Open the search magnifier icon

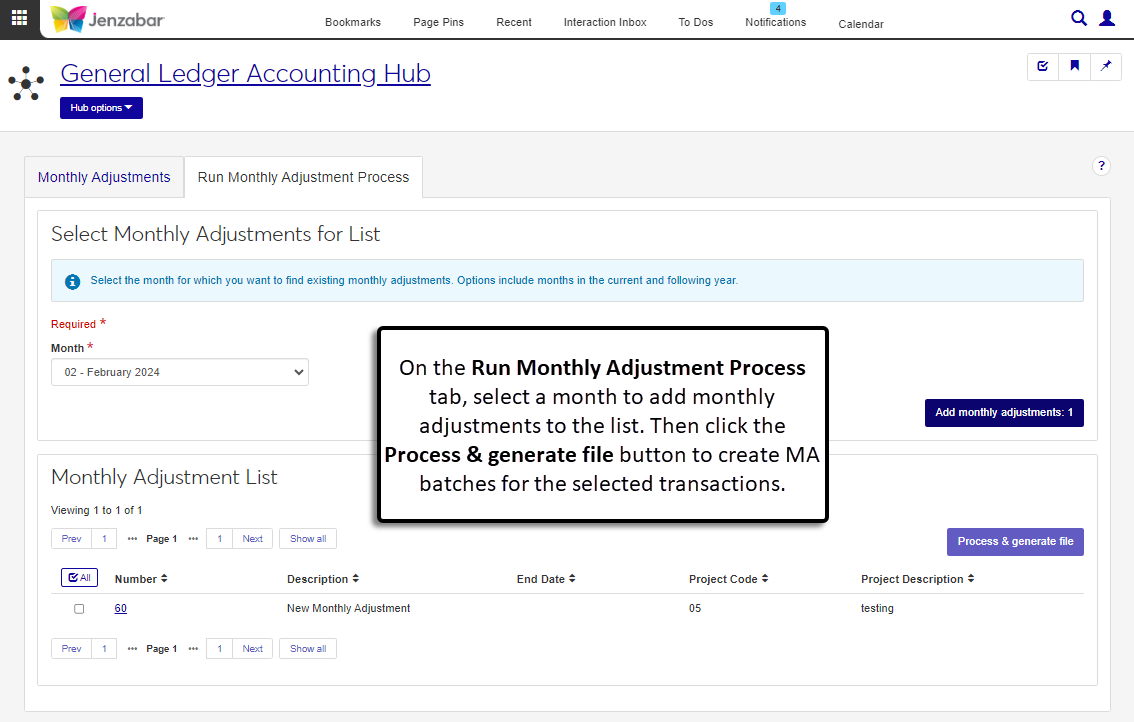[1078, 18]
